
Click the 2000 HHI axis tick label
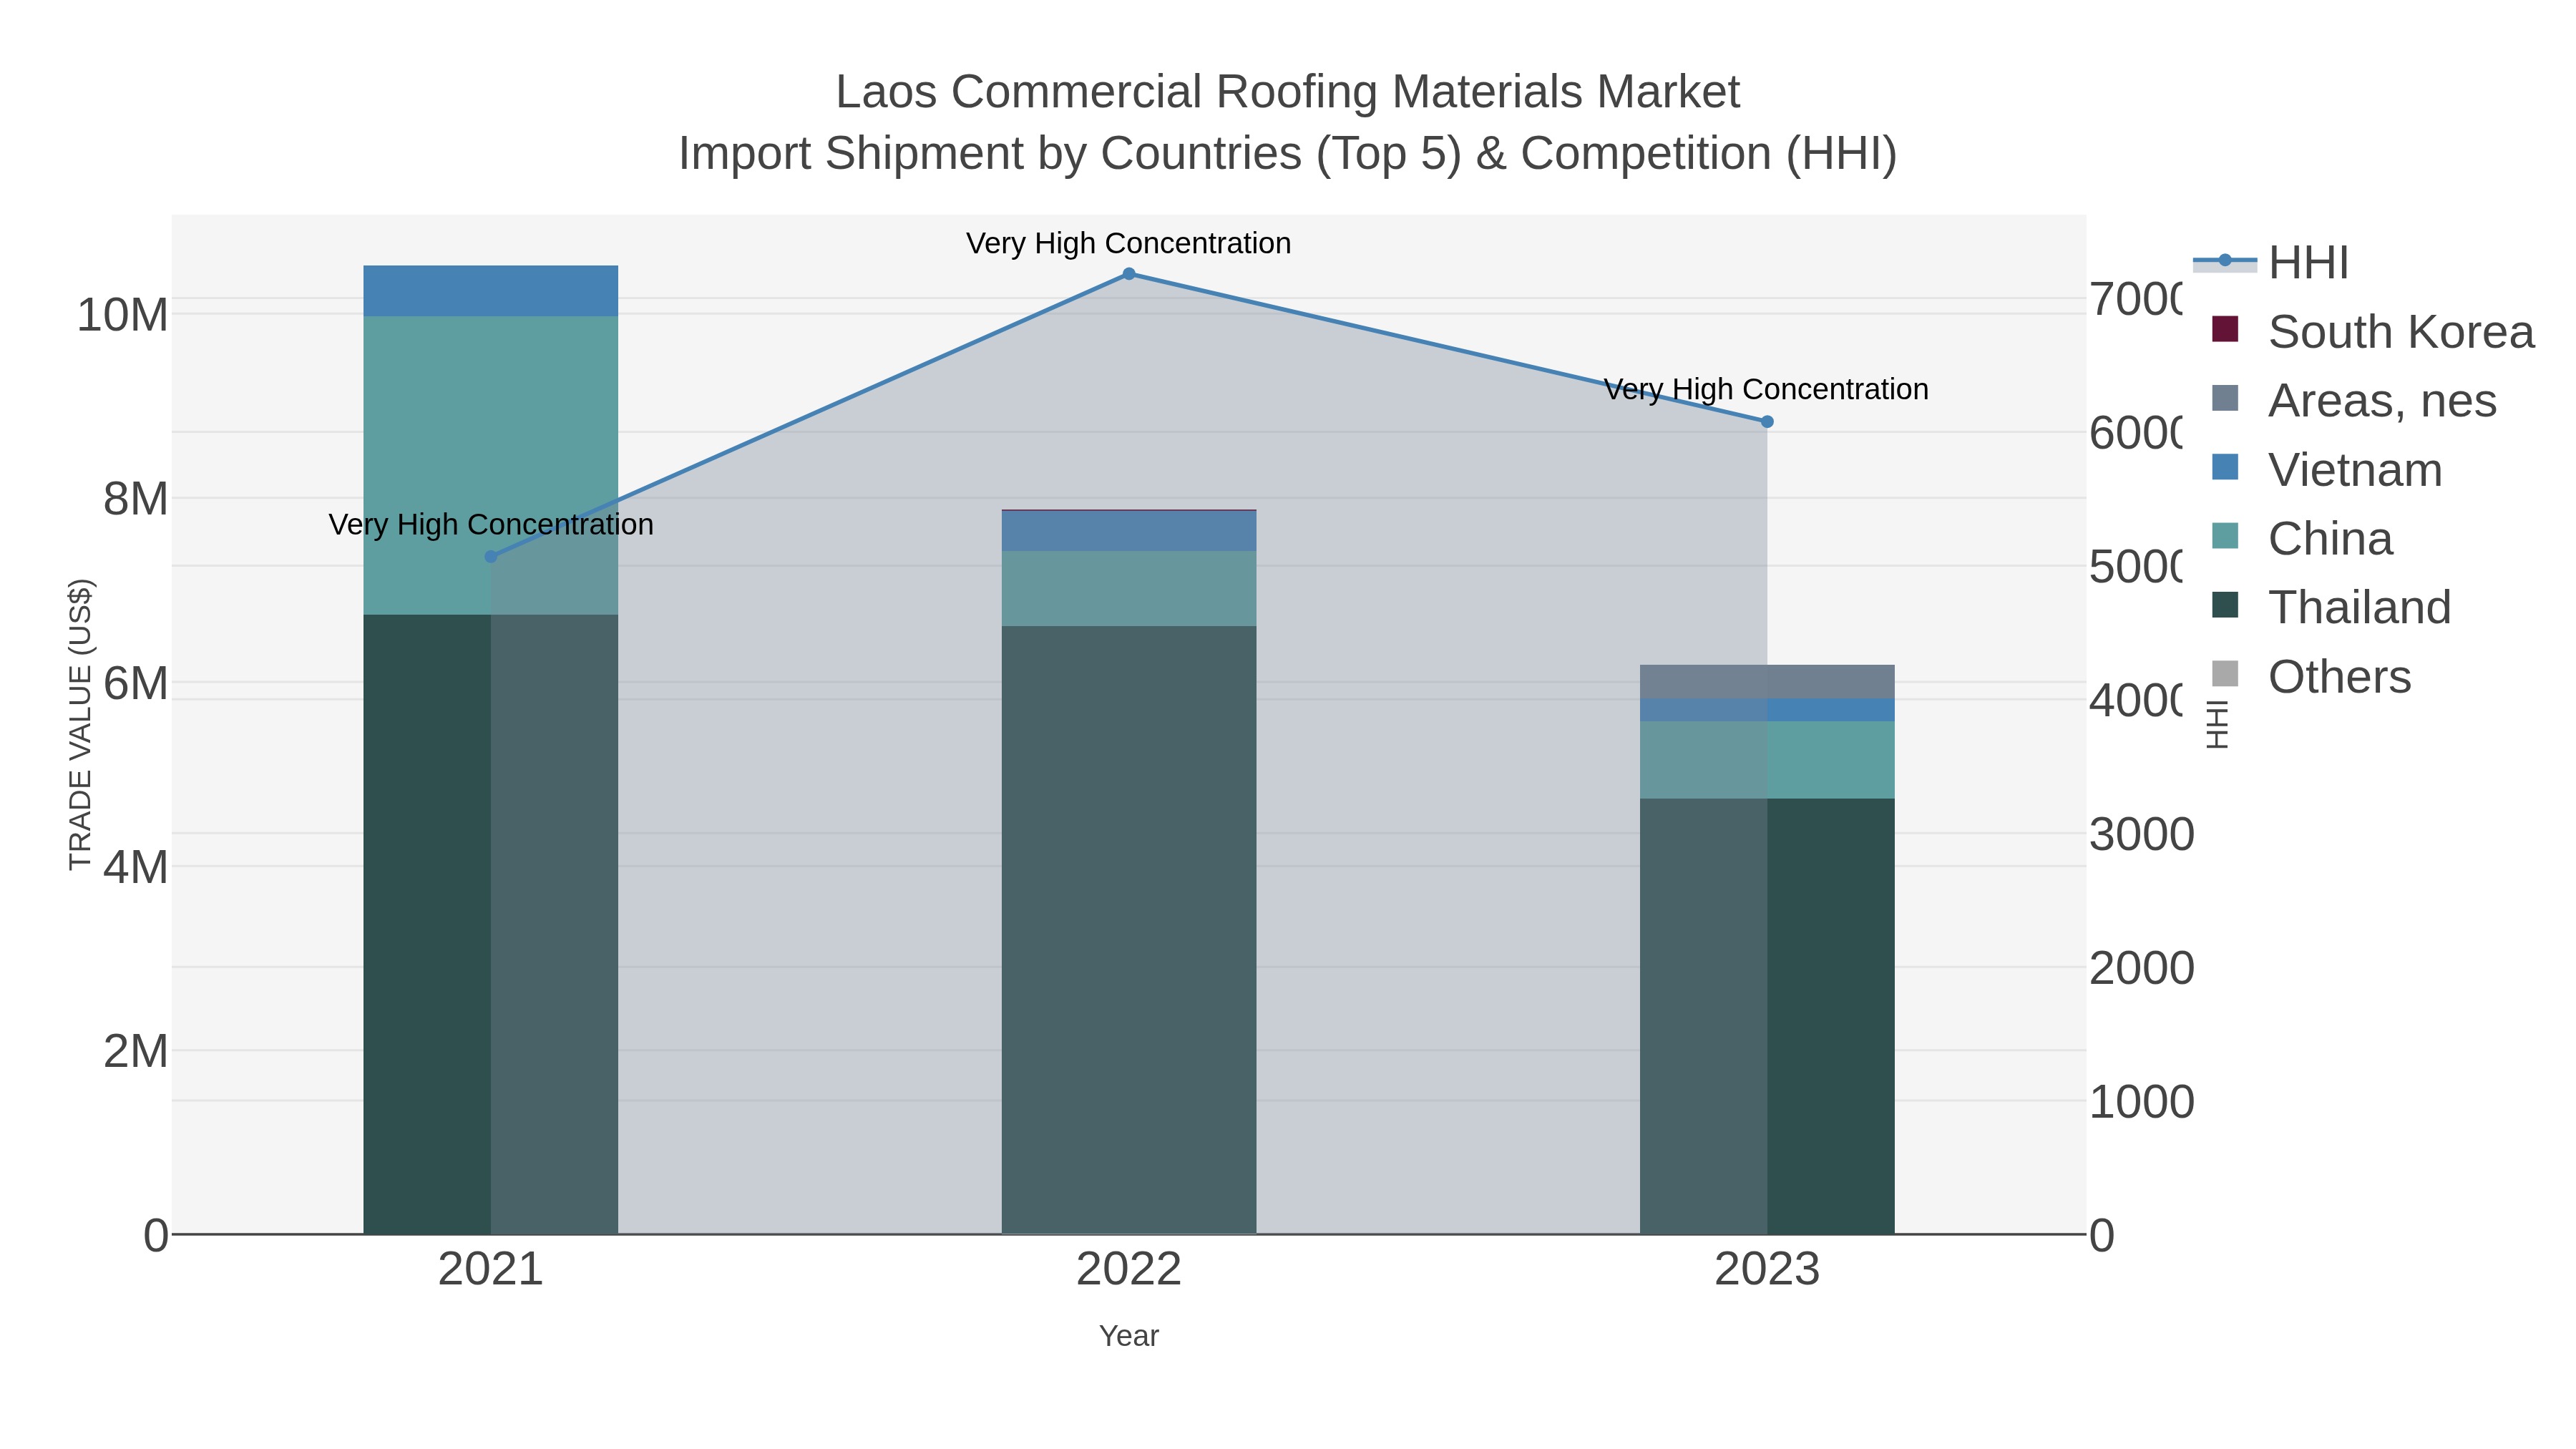point(2141,968)
